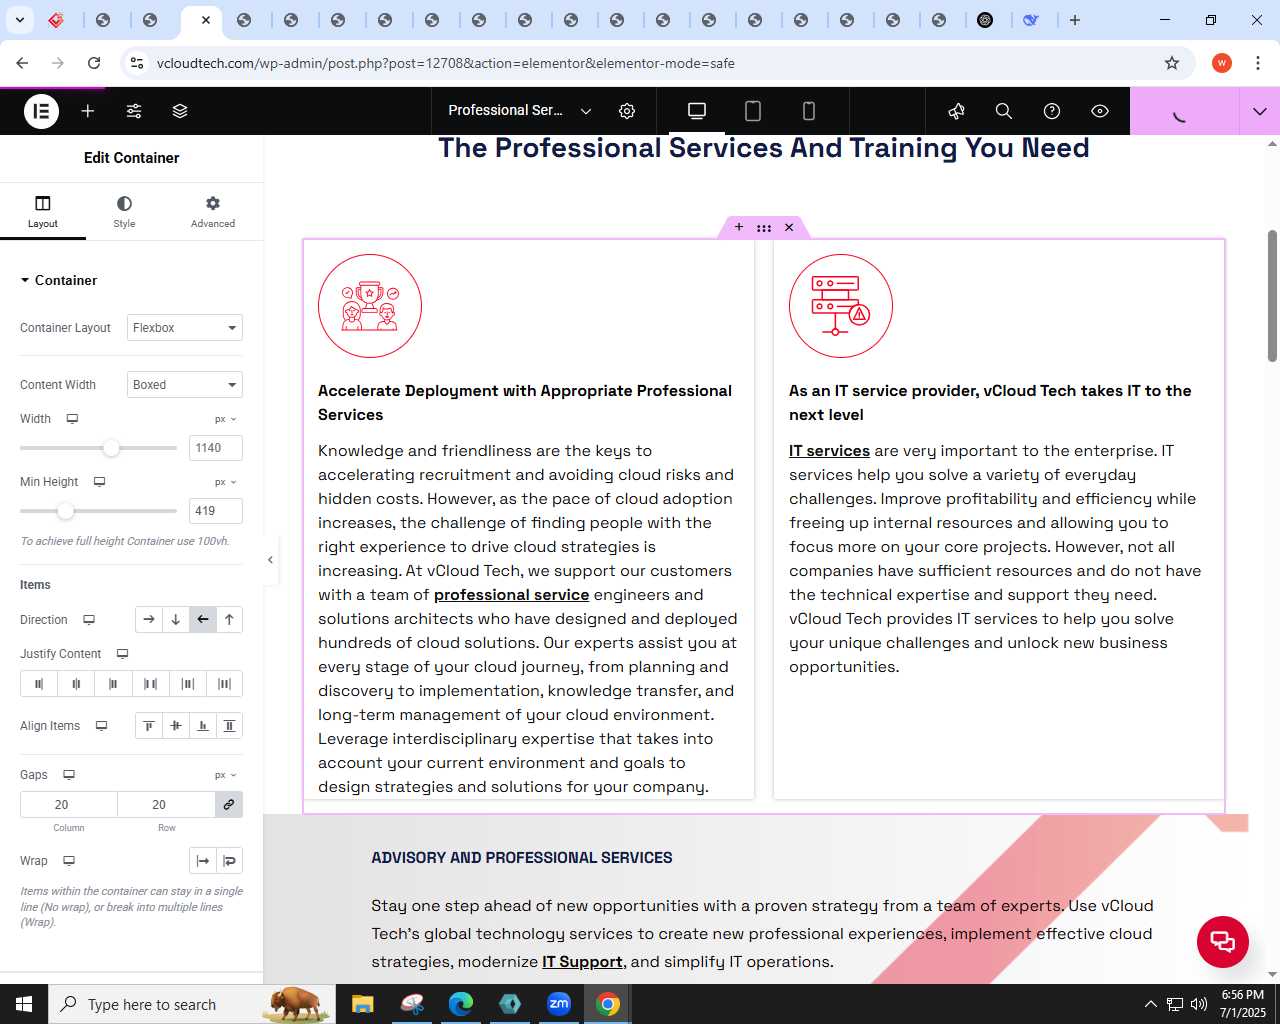Switch to the Style tab
Image resolution: width=1280 pixels, height=1024 pixels.
click(124, 211)
